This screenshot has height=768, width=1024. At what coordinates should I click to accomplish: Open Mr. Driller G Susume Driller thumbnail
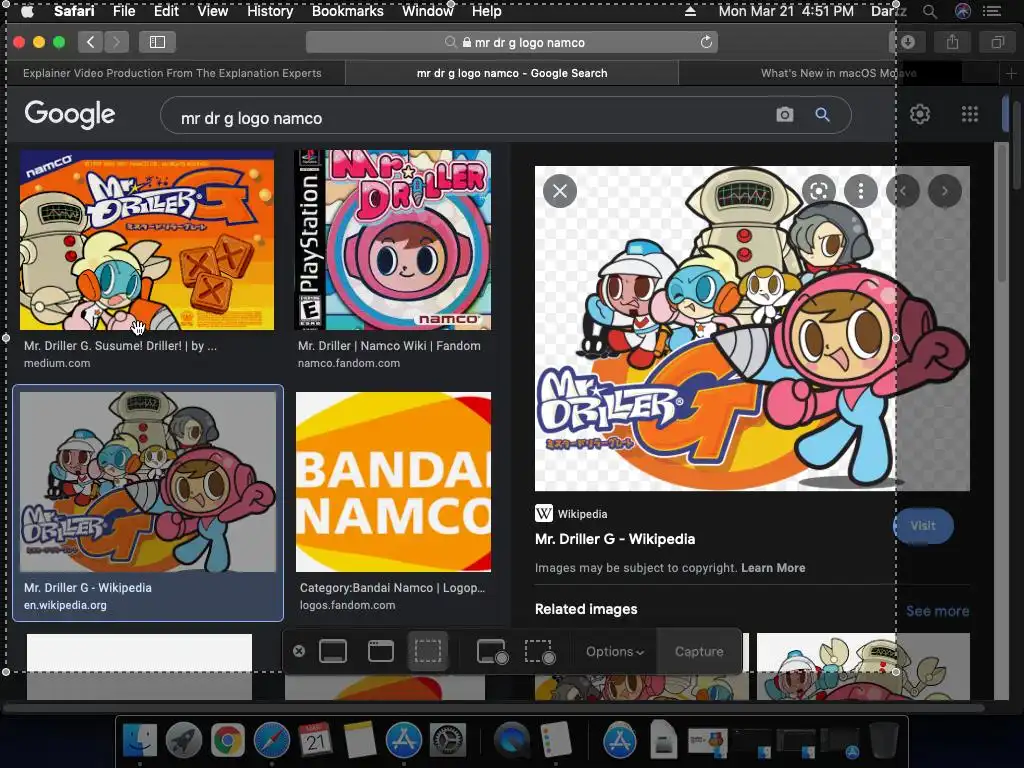(147, 240)
